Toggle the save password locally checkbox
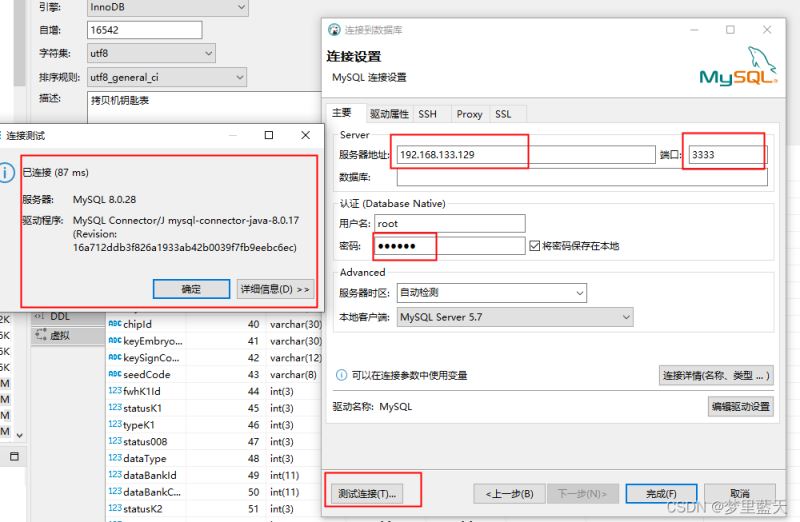This screenshot has height=522, width=800. point(535,246)
